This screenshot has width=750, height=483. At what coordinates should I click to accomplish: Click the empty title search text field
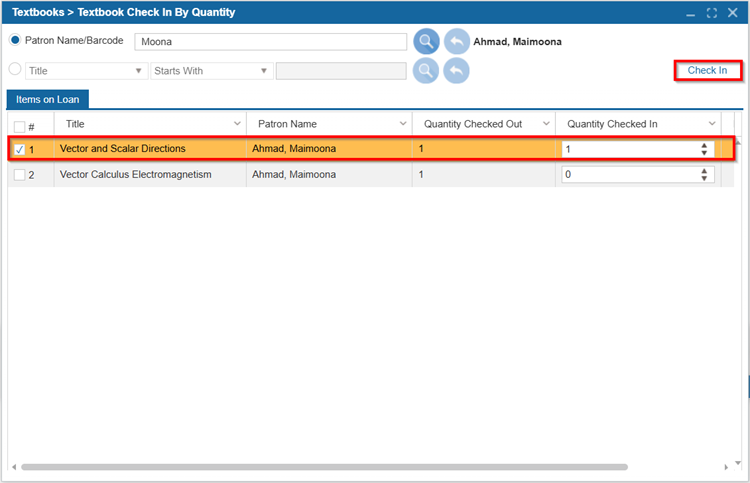[341, 71]
